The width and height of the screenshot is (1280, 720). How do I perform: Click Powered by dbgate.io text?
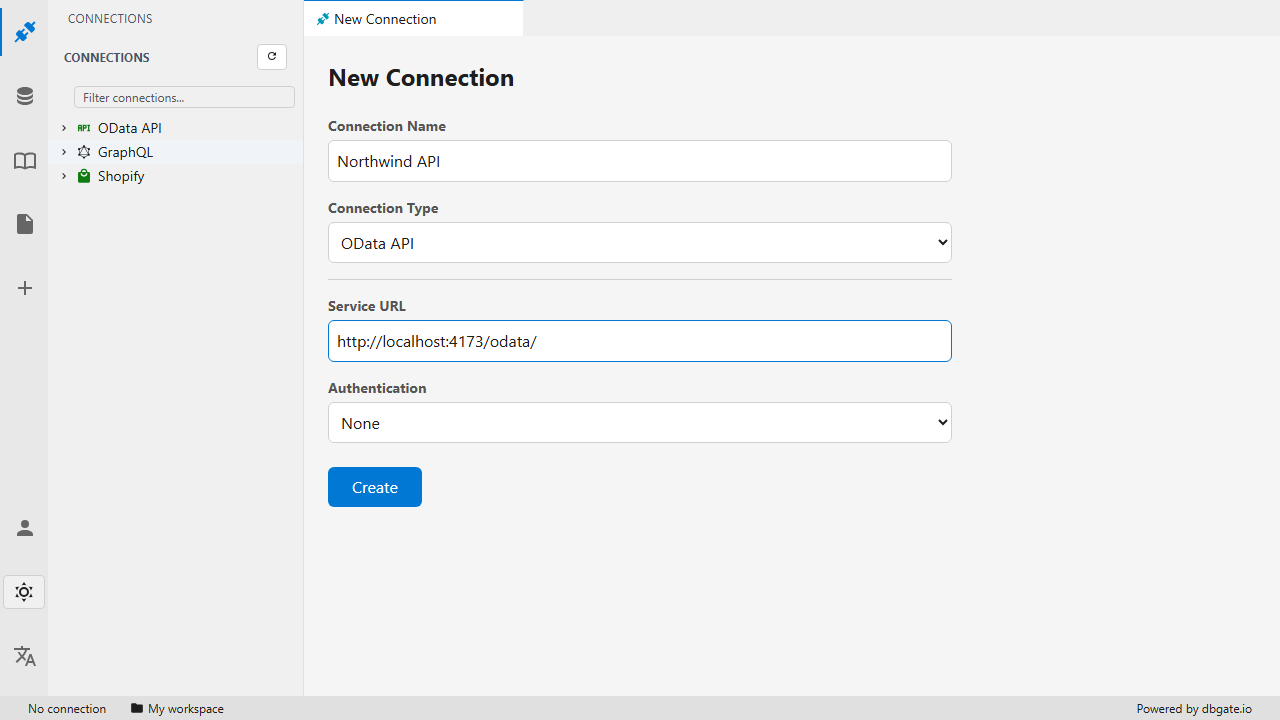click(x=1194, y=708)
